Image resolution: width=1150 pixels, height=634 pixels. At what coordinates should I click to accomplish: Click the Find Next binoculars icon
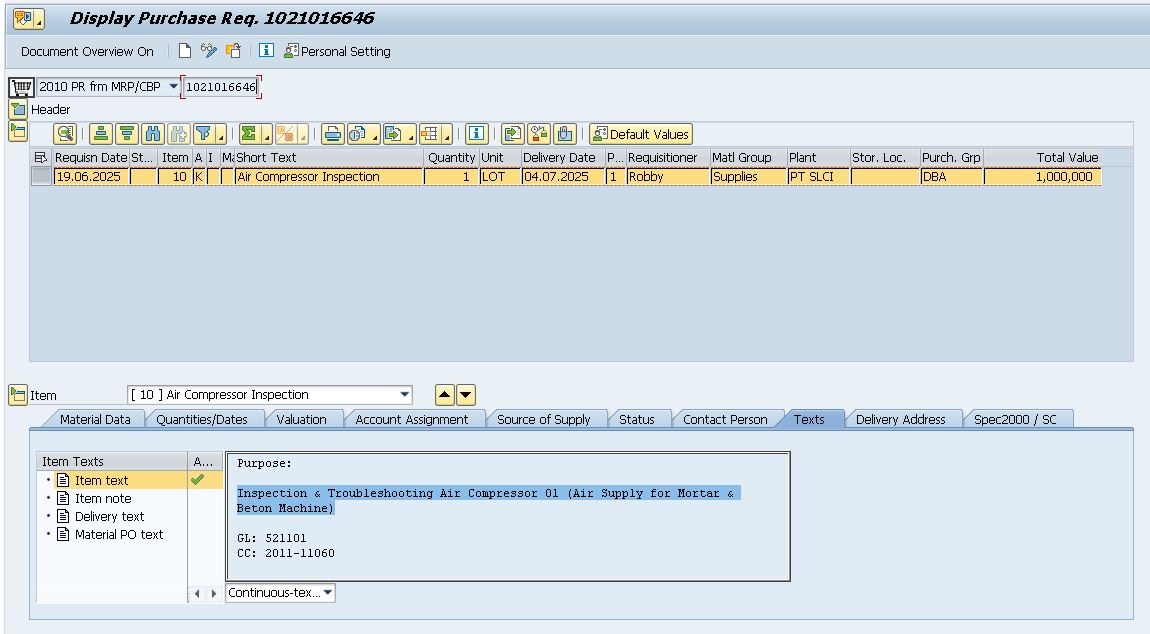(178, 134)
